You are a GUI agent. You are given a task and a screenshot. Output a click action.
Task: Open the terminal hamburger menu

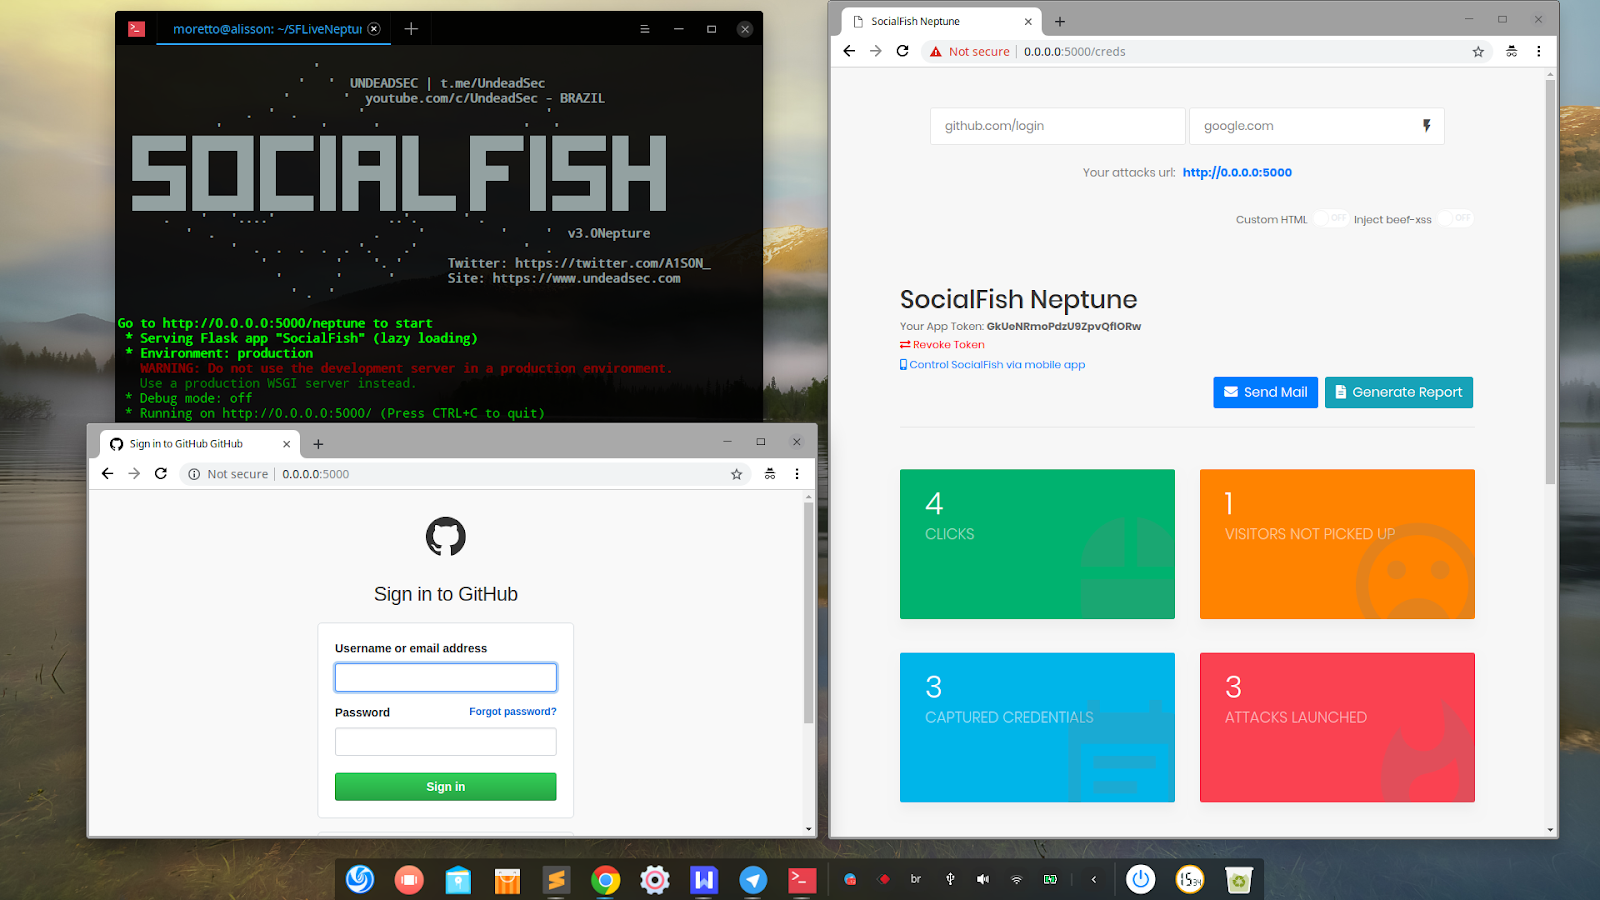(x=644, y=28)
